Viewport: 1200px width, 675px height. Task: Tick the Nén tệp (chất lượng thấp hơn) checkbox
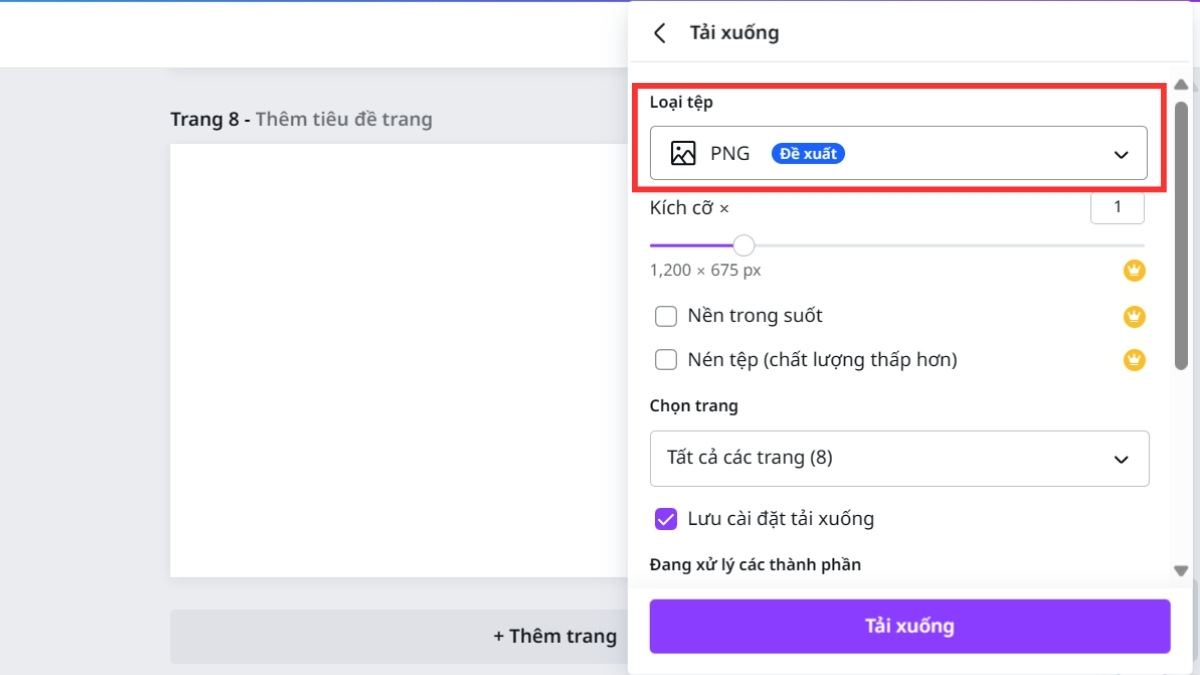click(x=666, y=360)
